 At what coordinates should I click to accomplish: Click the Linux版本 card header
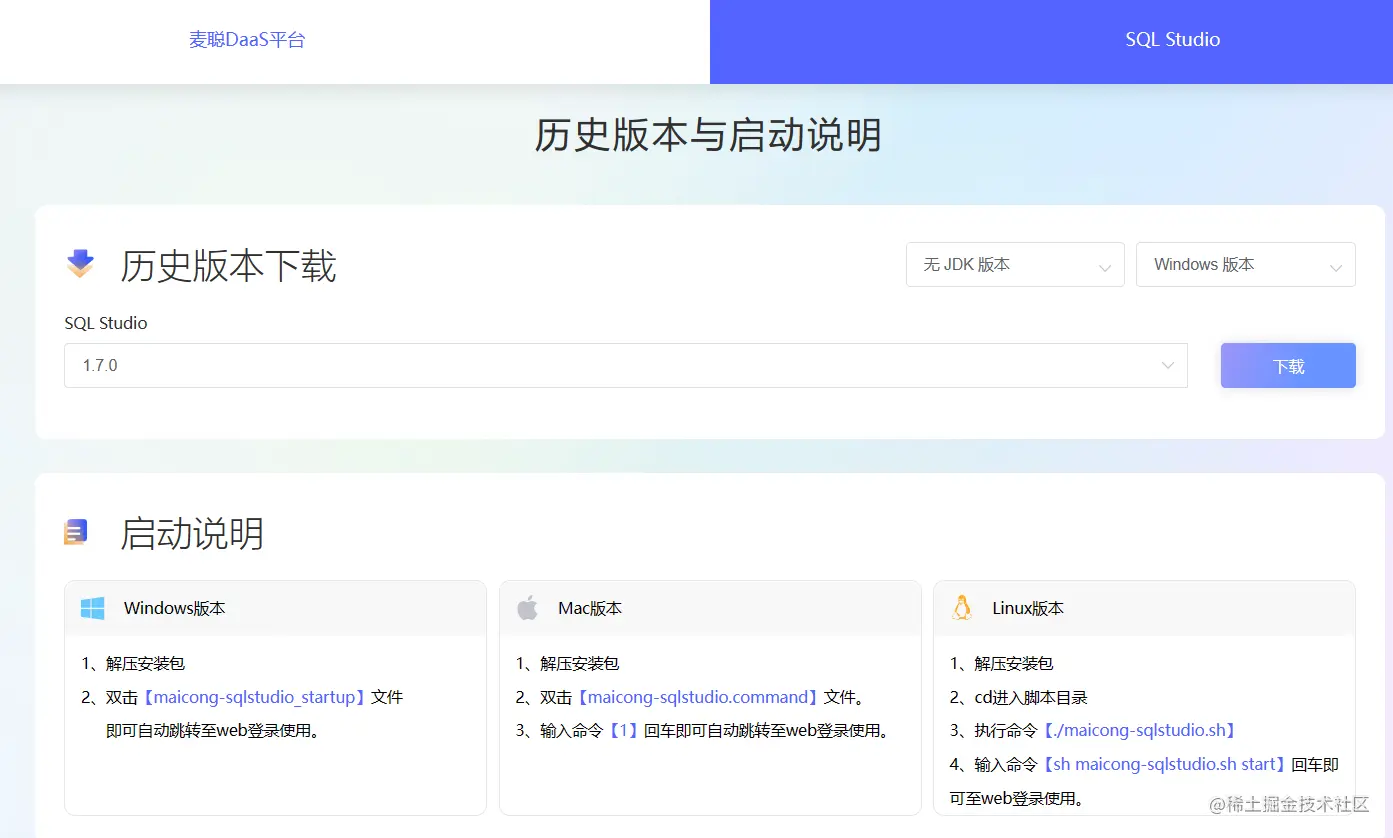coord(1144,608)
